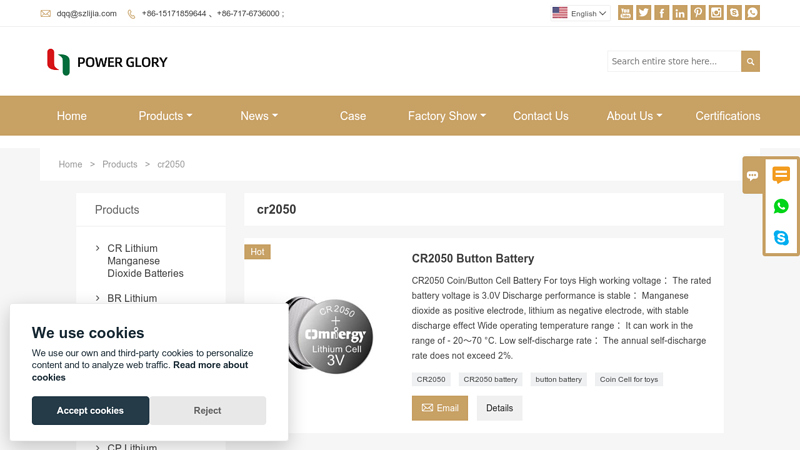Open the Facebook social icon

[x=662, y=13]
